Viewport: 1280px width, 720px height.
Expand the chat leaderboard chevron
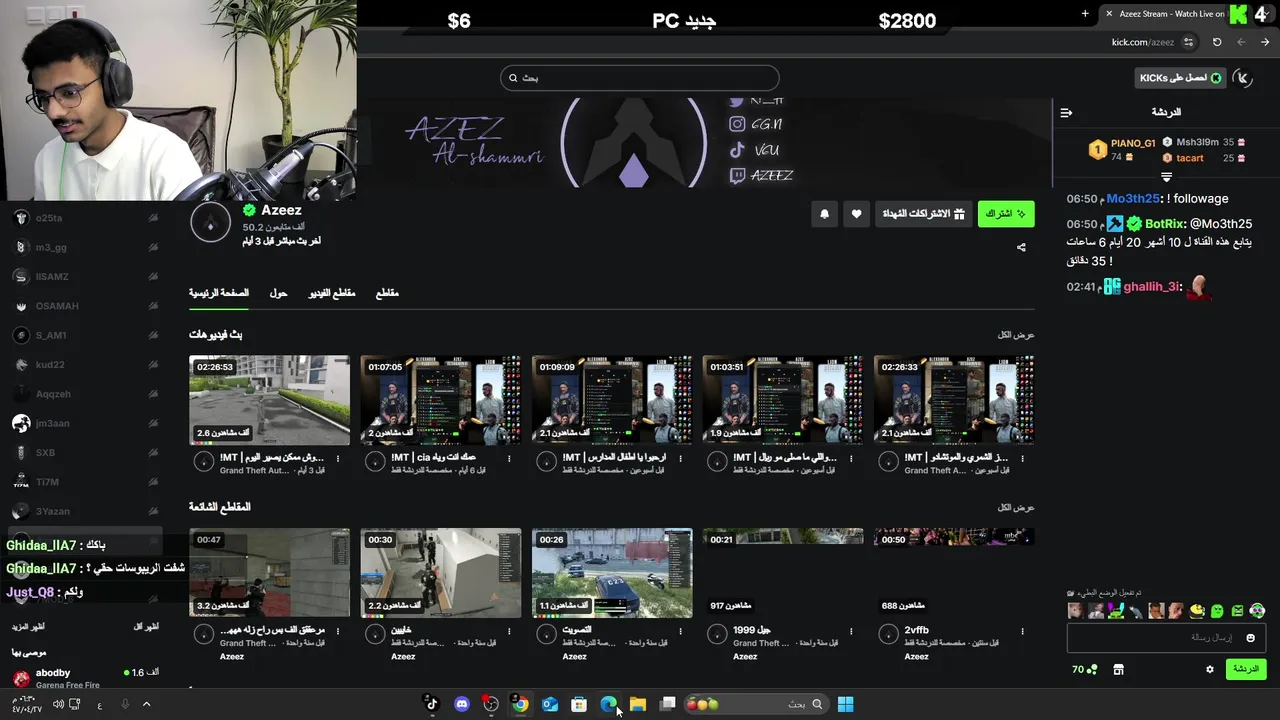click(1166, 177)
